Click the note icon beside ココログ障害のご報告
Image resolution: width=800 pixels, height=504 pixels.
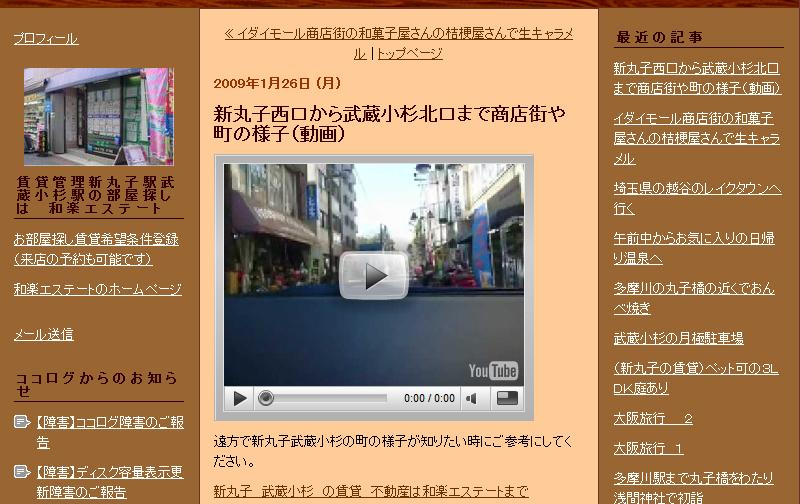[22, 423]
